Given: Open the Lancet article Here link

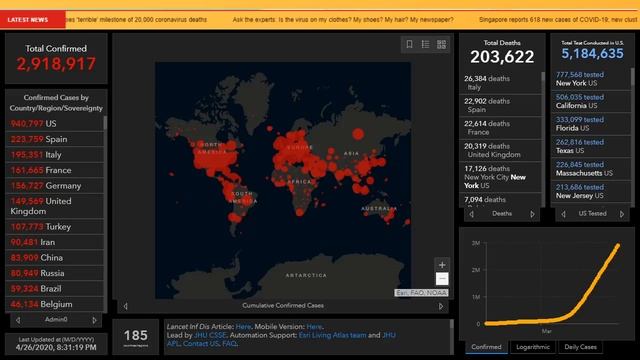Looking at the screenshot, I should pos(243,327).
